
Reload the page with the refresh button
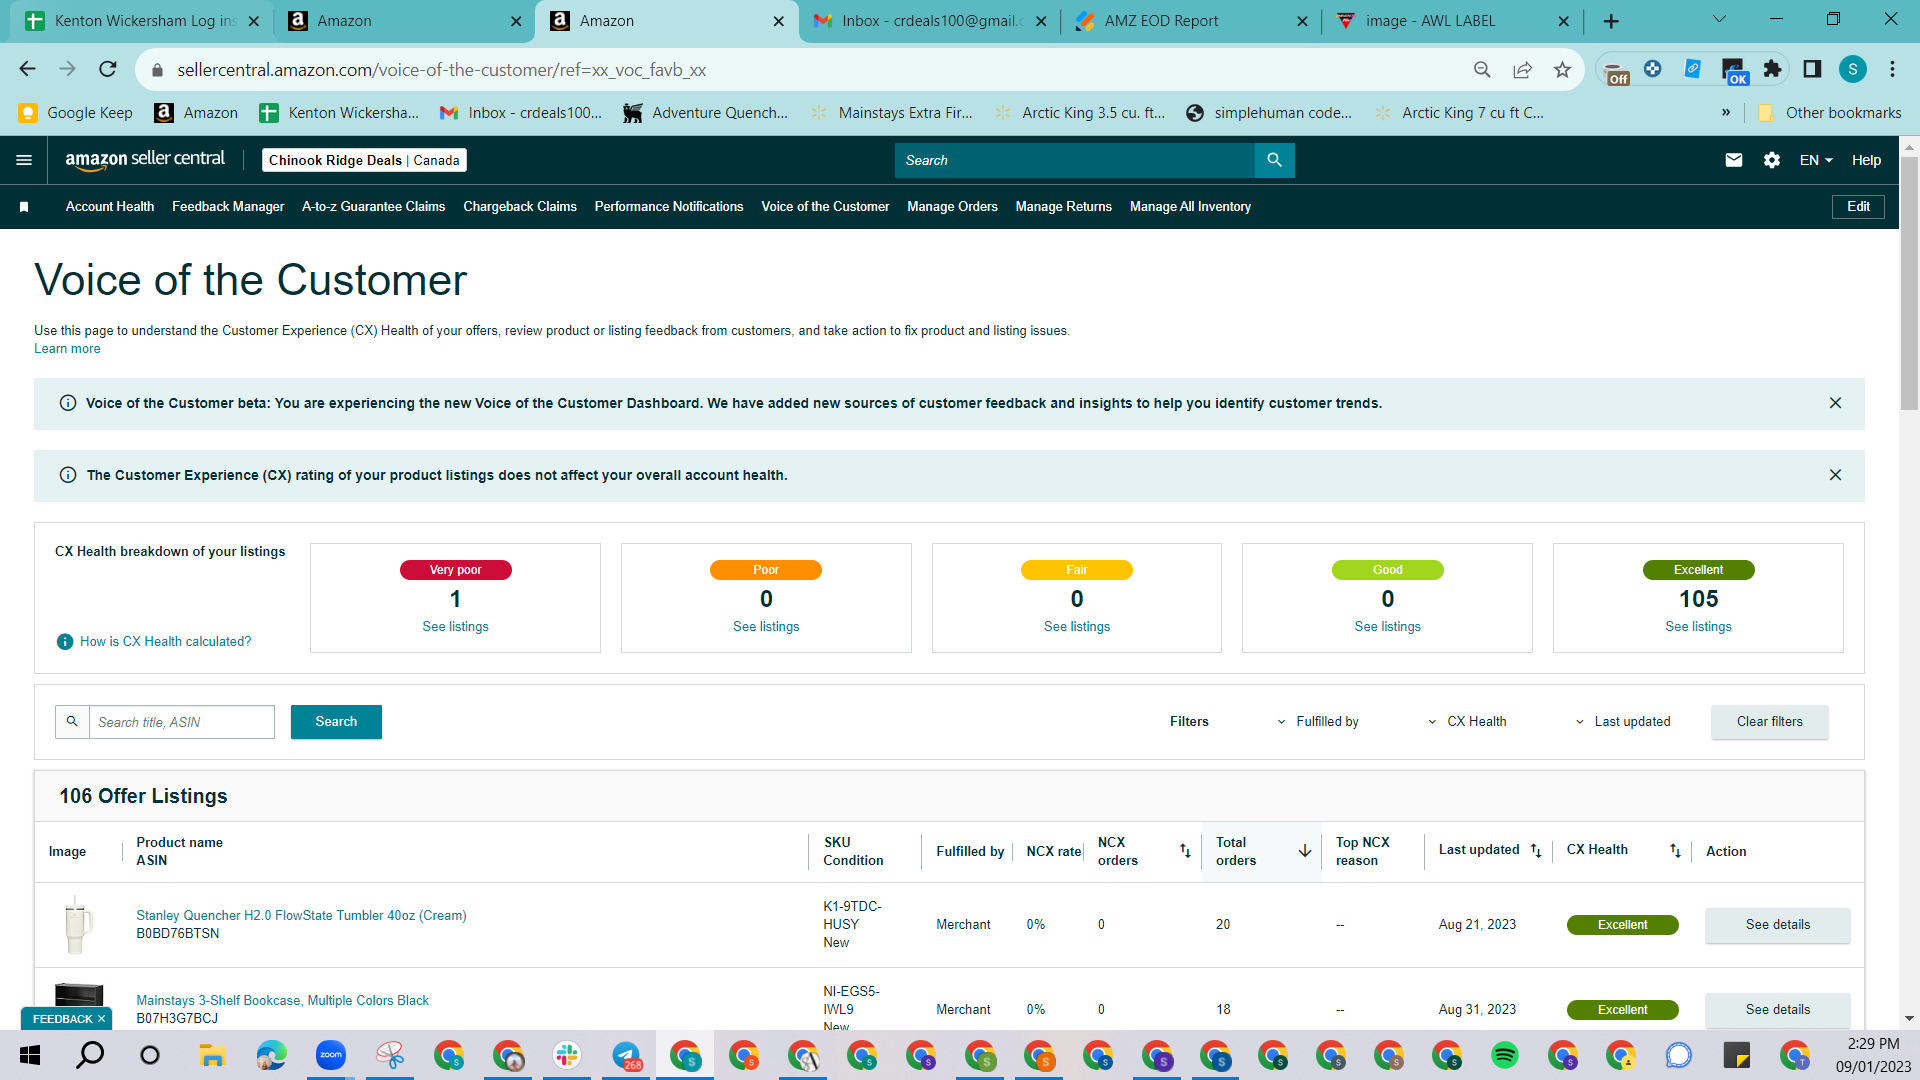[x=108, y=69]
